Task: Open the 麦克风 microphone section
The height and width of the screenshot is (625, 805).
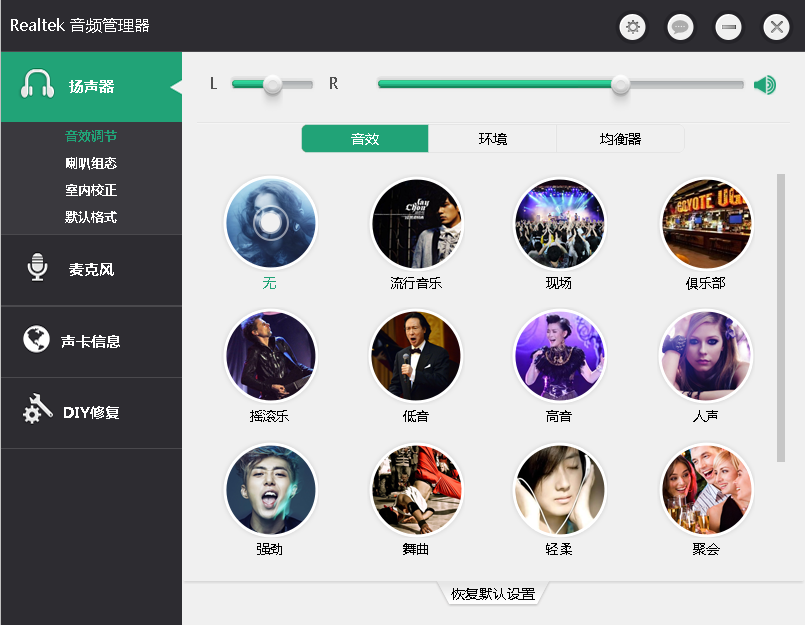Action: (x=91, y=270)
